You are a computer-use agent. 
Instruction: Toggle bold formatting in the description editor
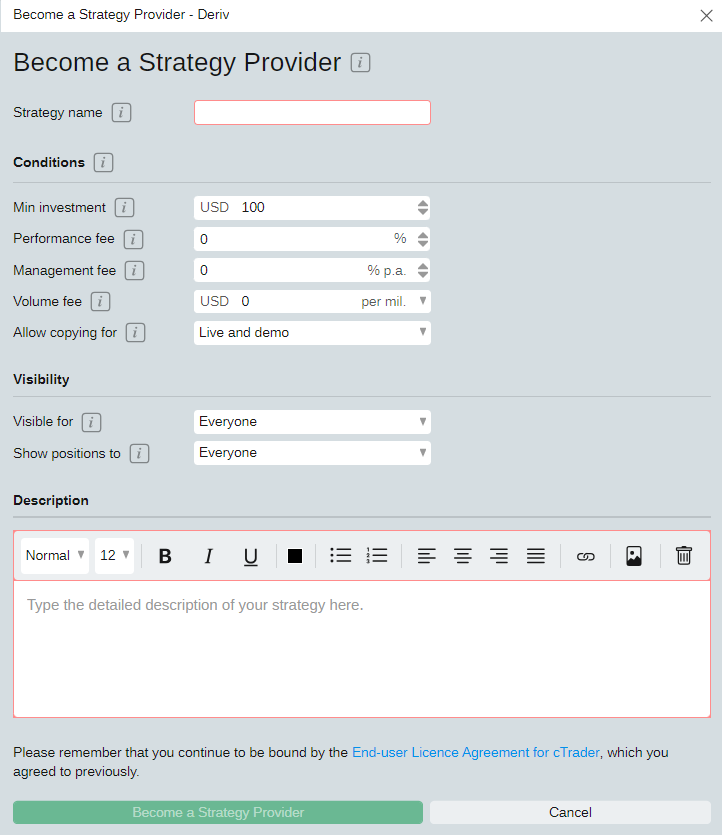[x=165, y=556]
